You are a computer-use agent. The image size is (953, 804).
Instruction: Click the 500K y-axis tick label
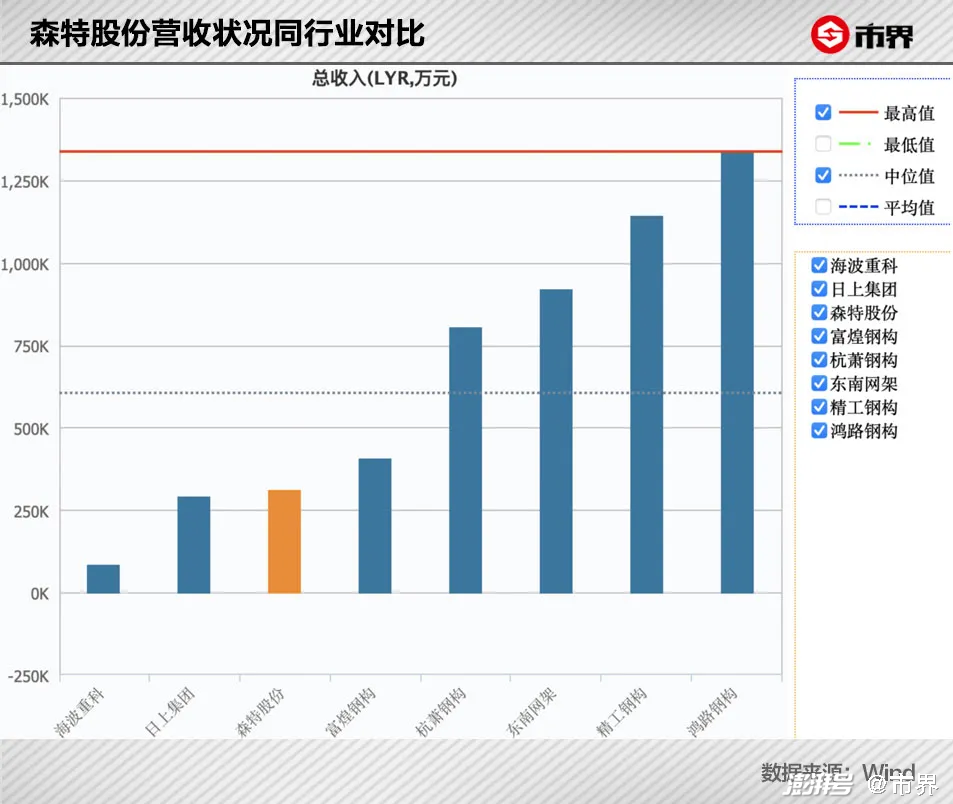pos(32,429)
